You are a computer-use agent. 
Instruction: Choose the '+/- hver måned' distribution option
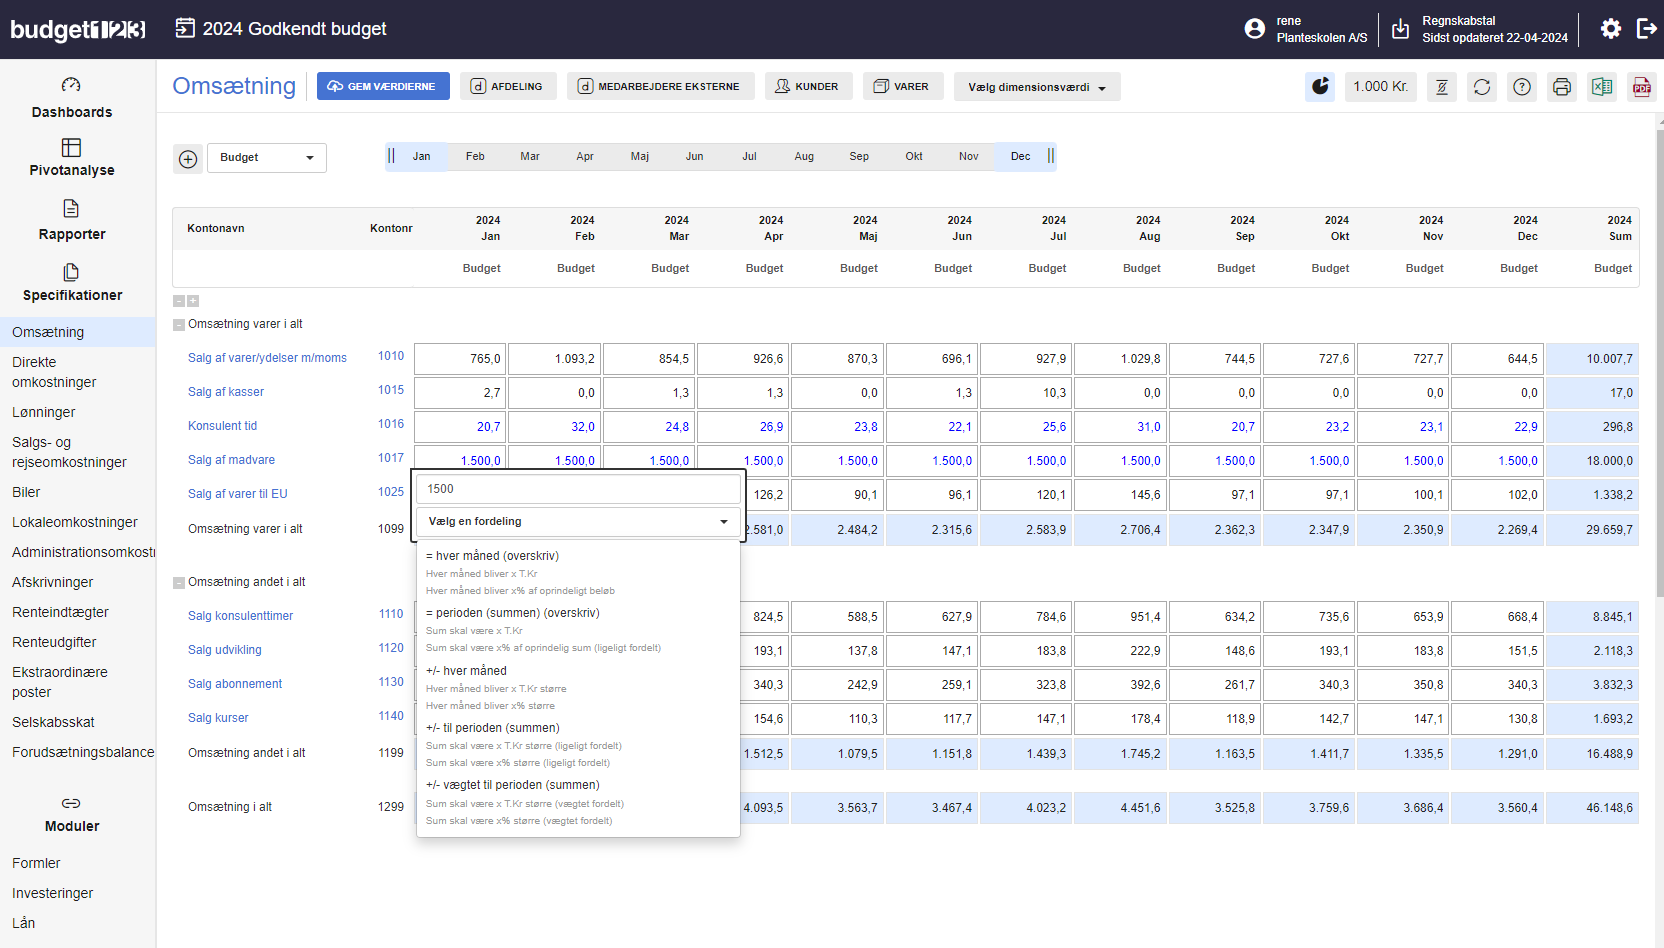(x=467, y=671)
